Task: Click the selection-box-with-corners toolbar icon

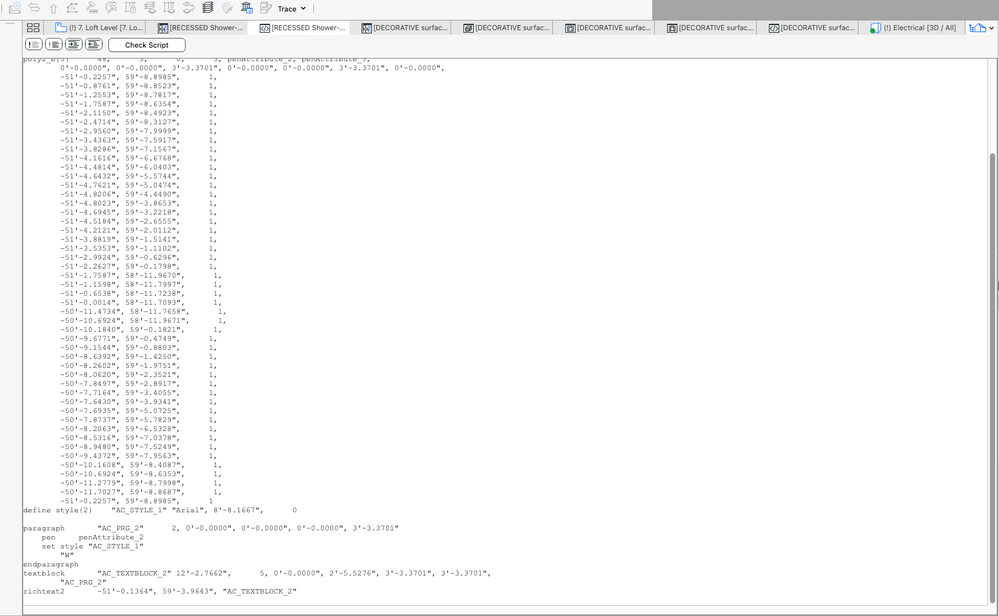Action: (x=72, y=8)
